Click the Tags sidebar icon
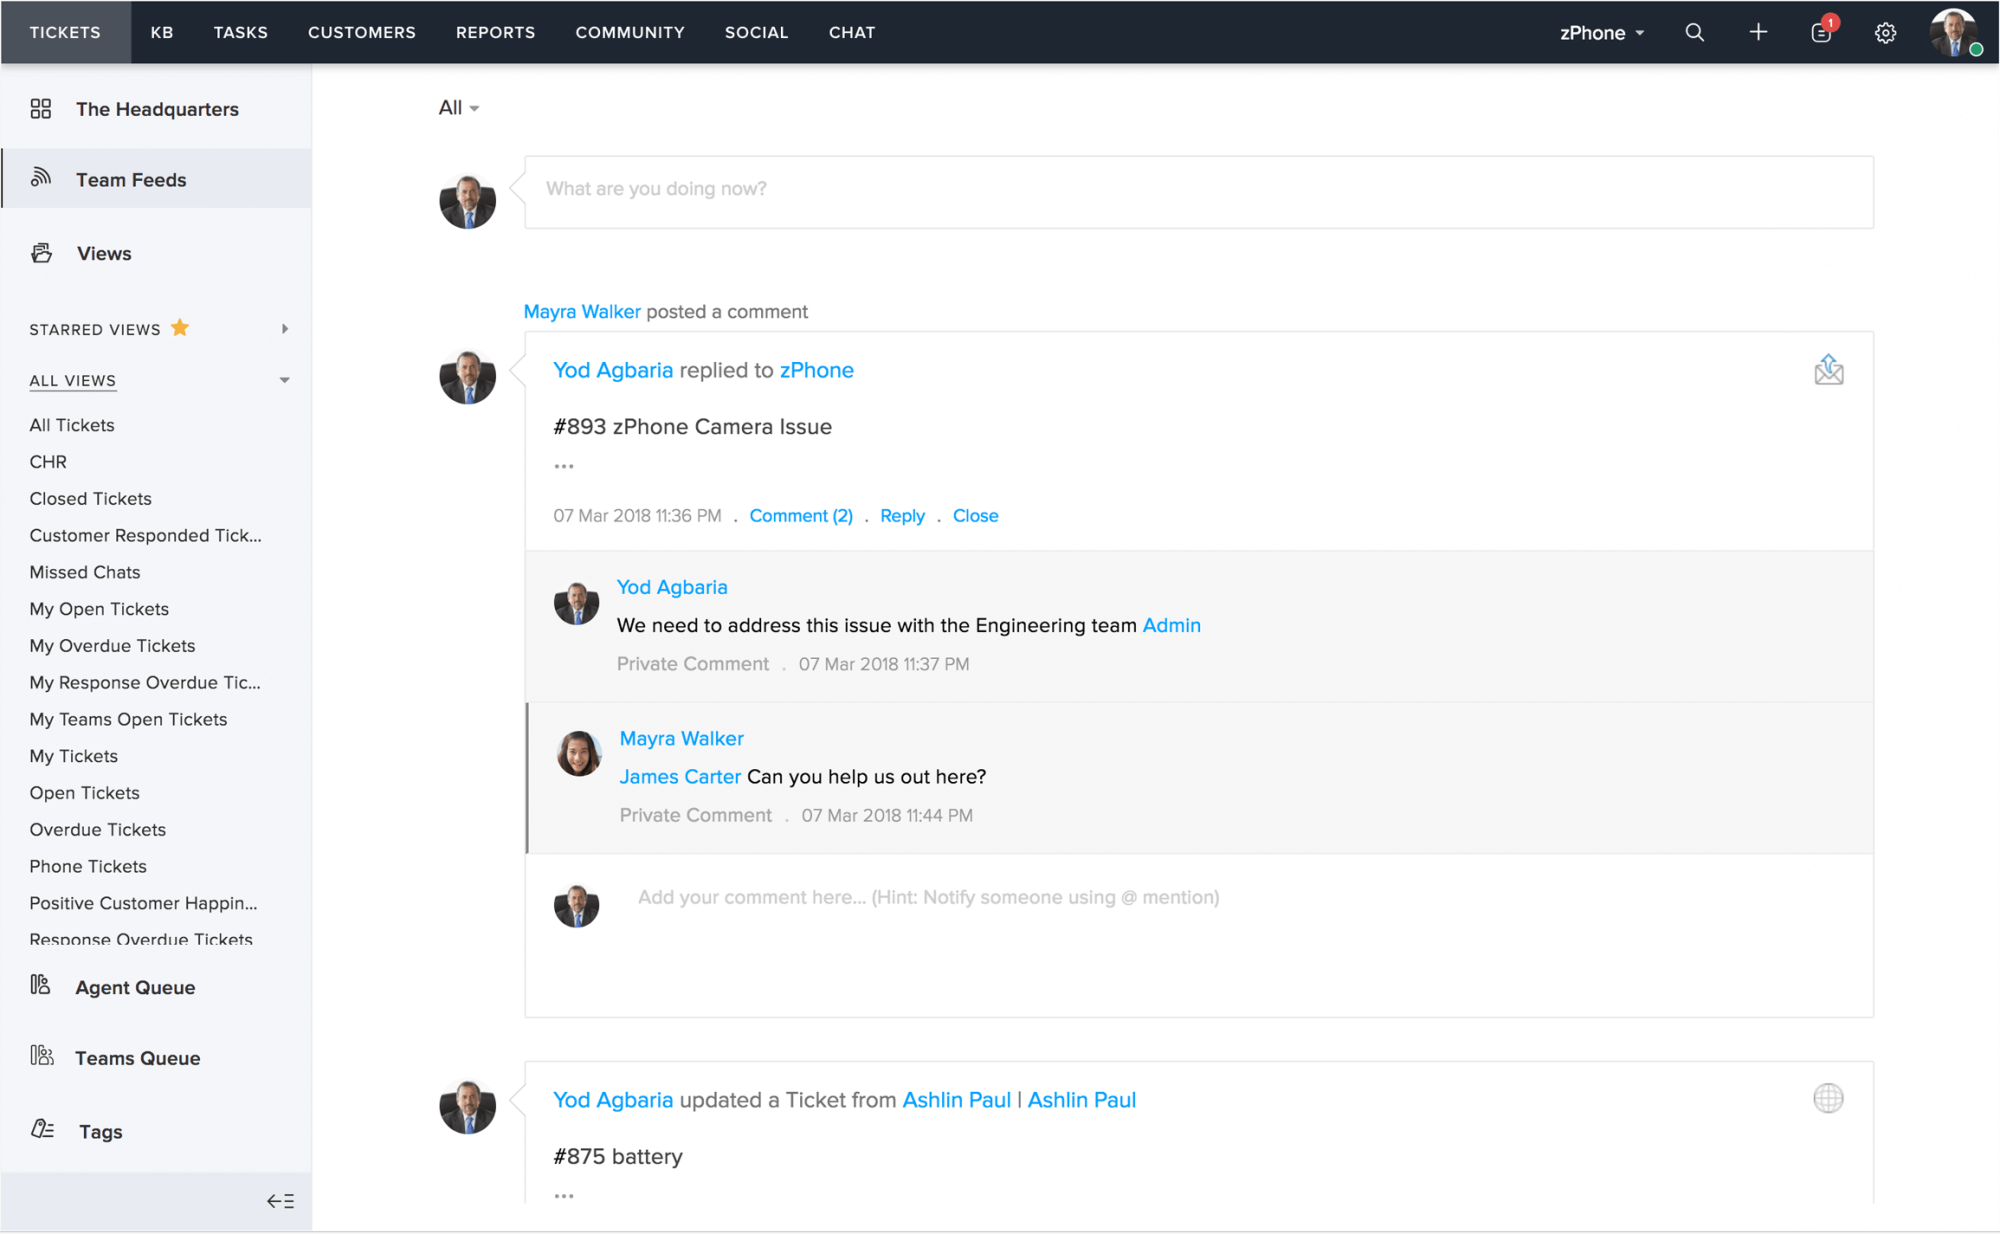The height and width of the screenshot is (1234, 2000). tap(41, 1128)
